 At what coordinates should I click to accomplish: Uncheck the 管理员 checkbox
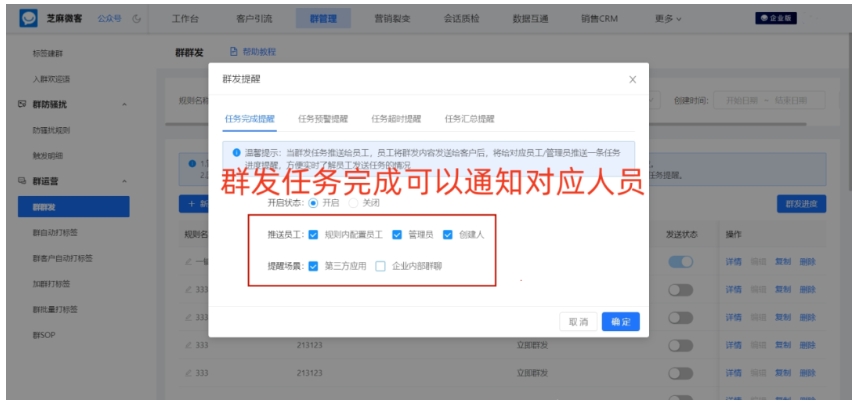[x=397, y=235]
